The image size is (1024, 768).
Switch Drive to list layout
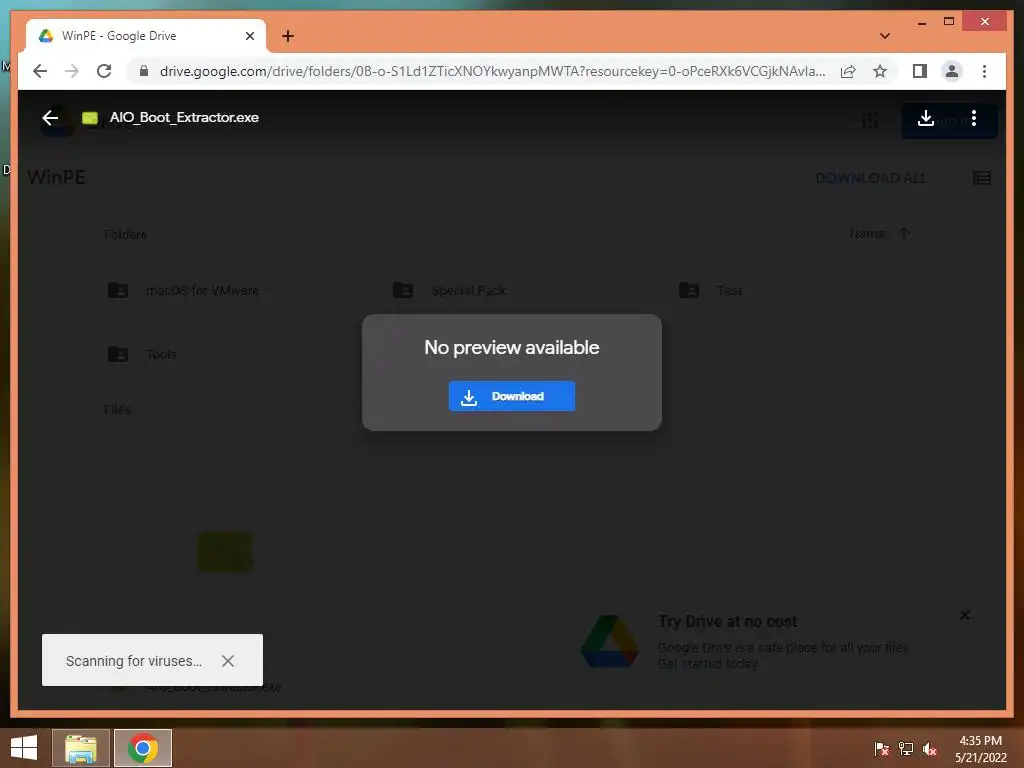(x=982, y=178)
